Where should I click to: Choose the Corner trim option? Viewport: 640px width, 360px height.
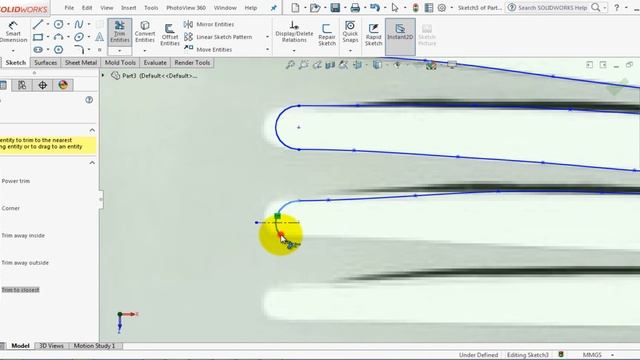[11, 208]
